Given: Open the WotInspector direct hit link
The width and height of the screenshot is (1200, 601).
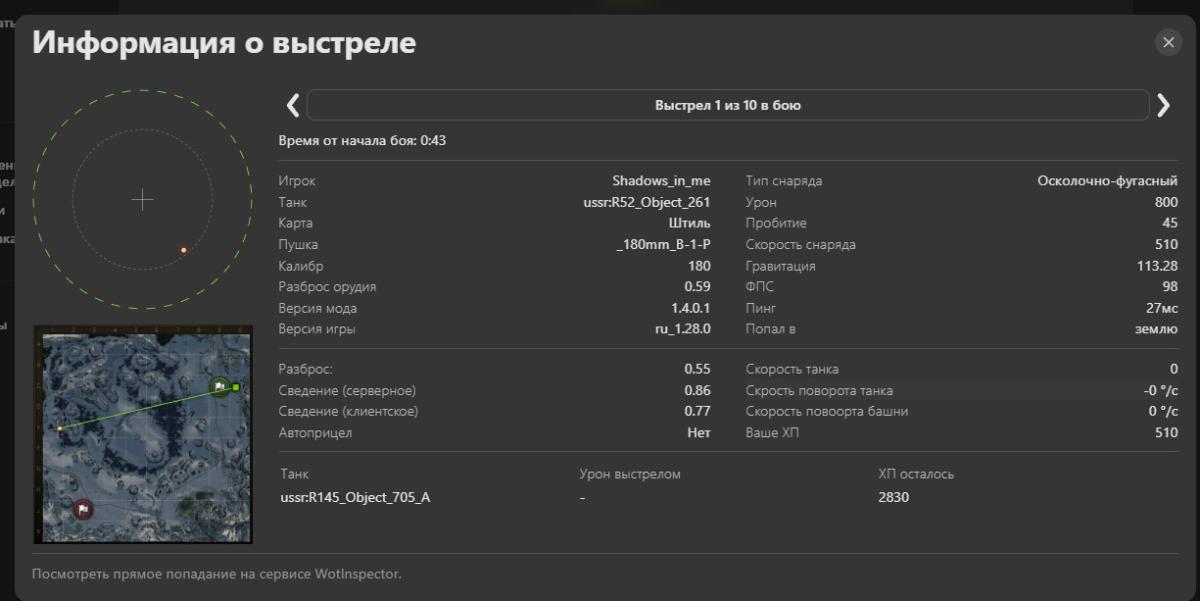Looking at the screenshot, I should [x=216, y=575].
